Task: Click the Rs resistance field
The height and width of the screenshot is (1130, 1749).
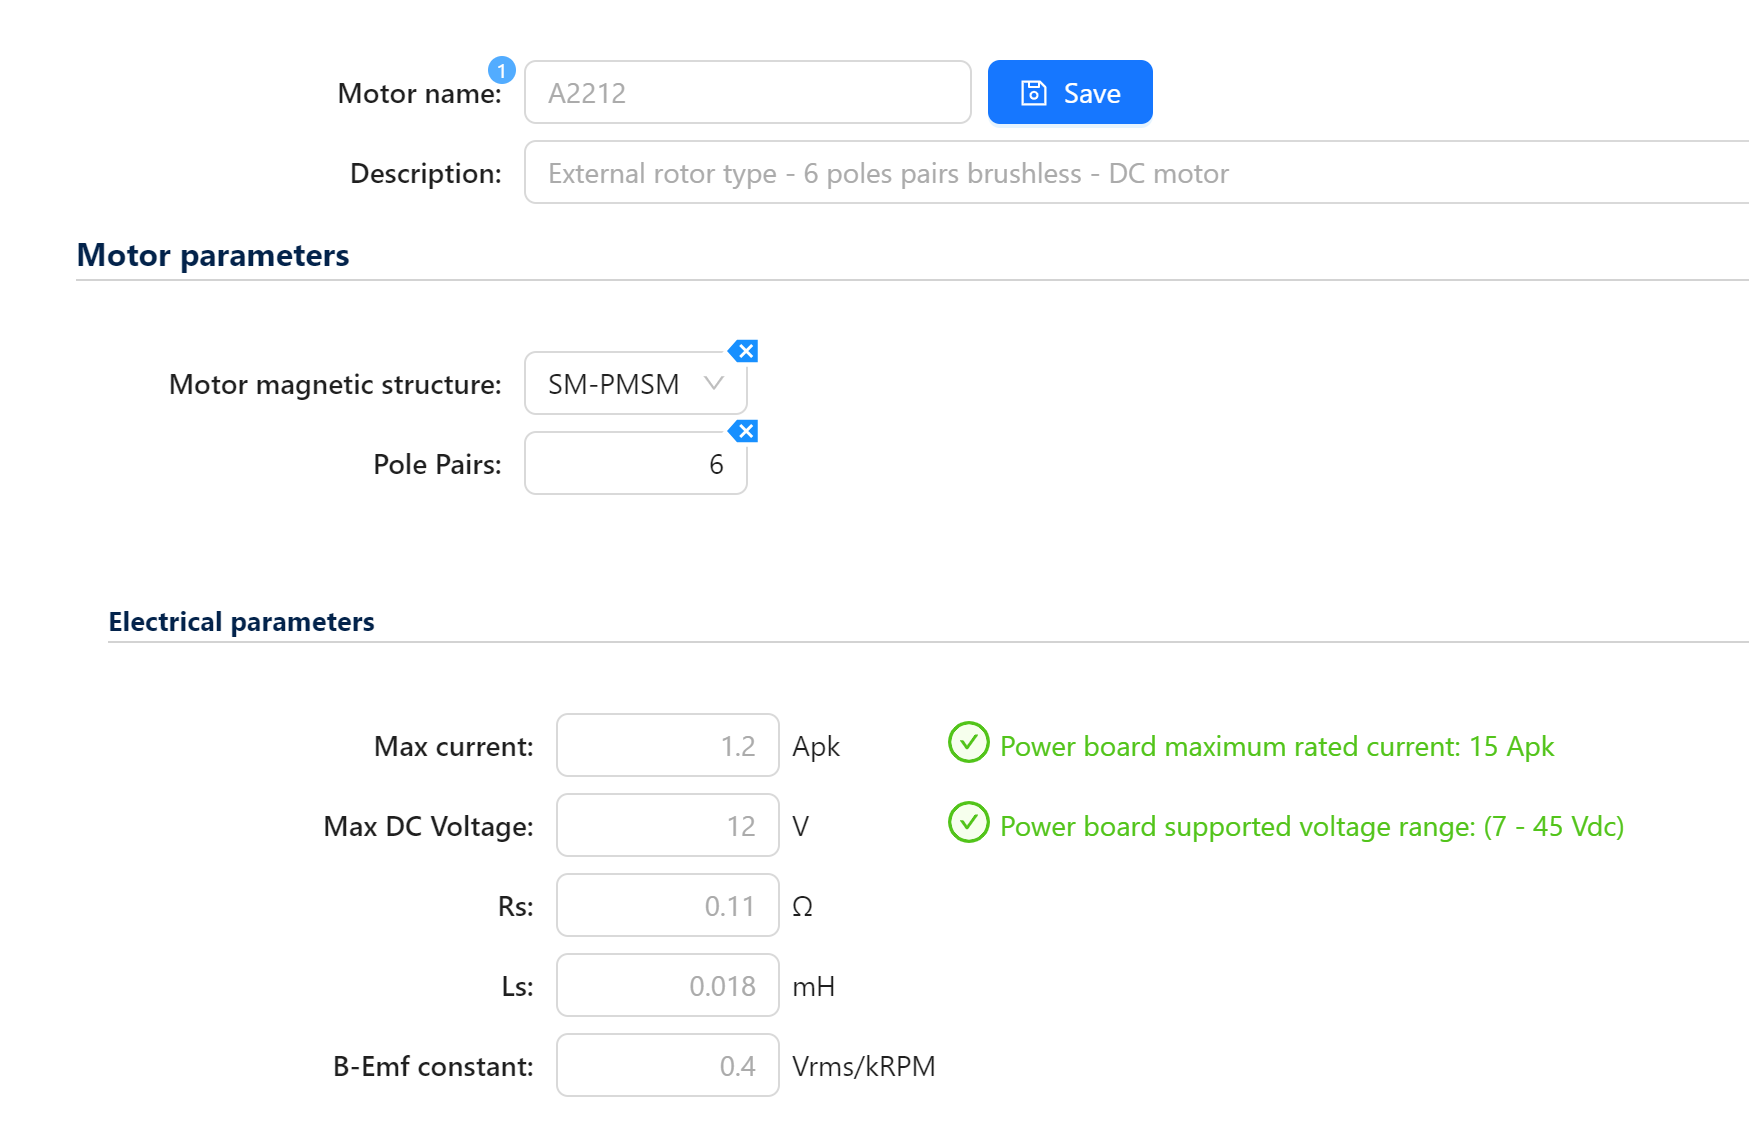Action: 667,905
